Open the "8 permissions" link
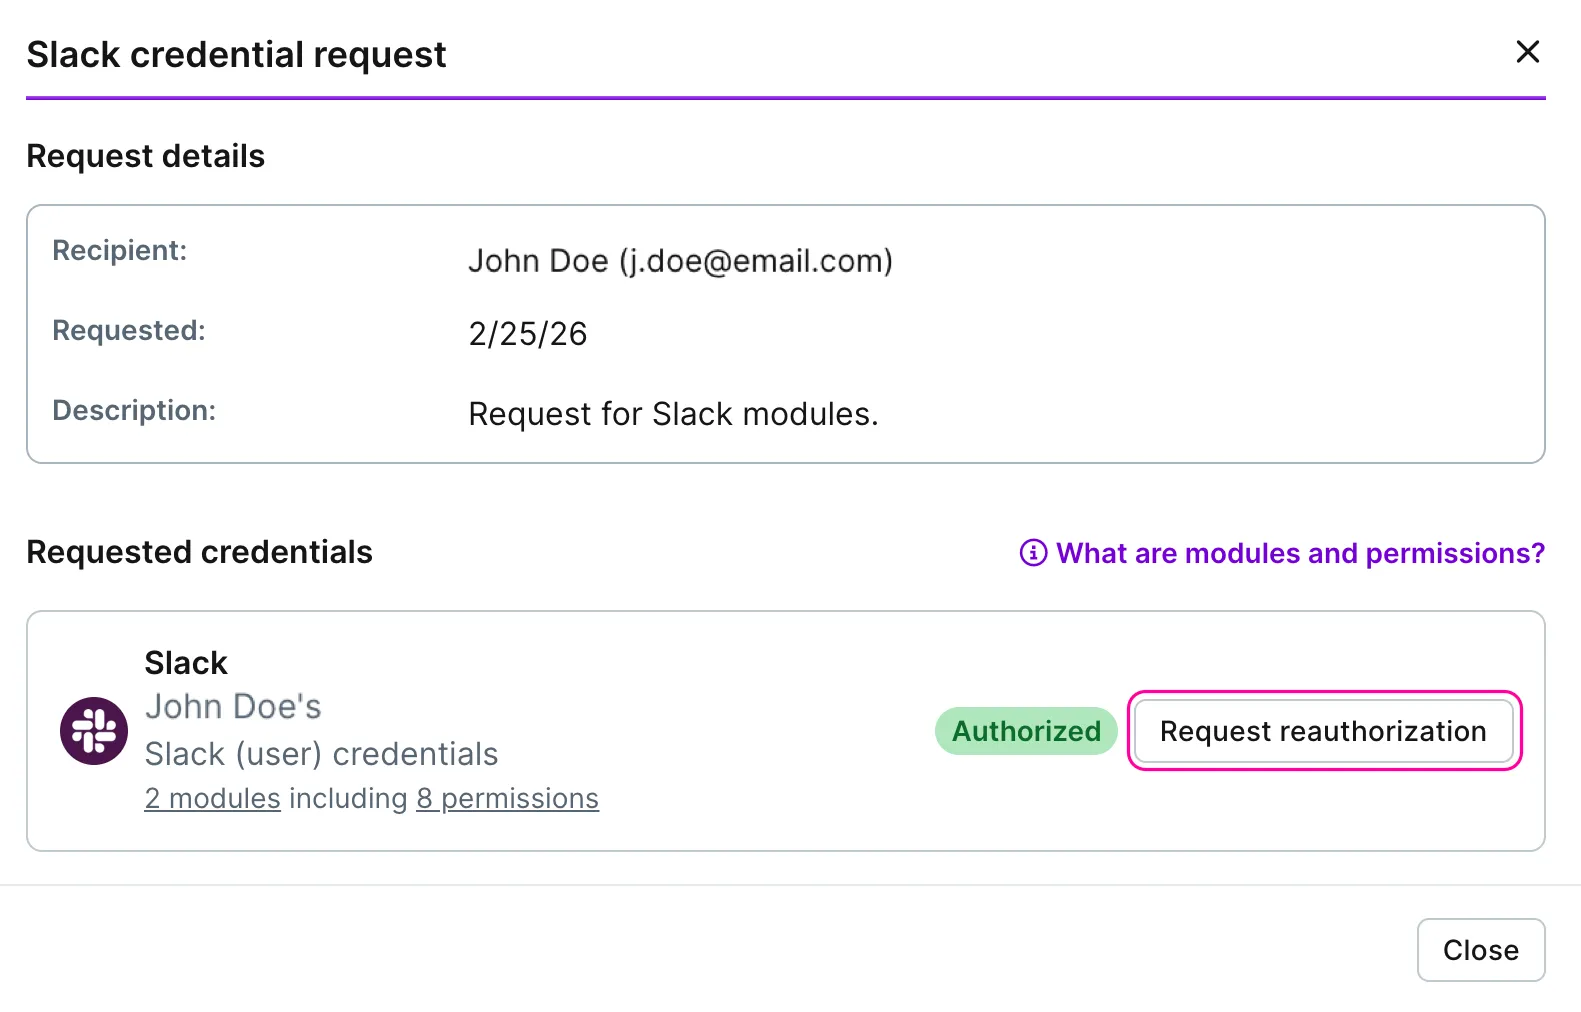Image resolution: width=1581 pixels, height=1012 pixels. (x=508, y=798)
